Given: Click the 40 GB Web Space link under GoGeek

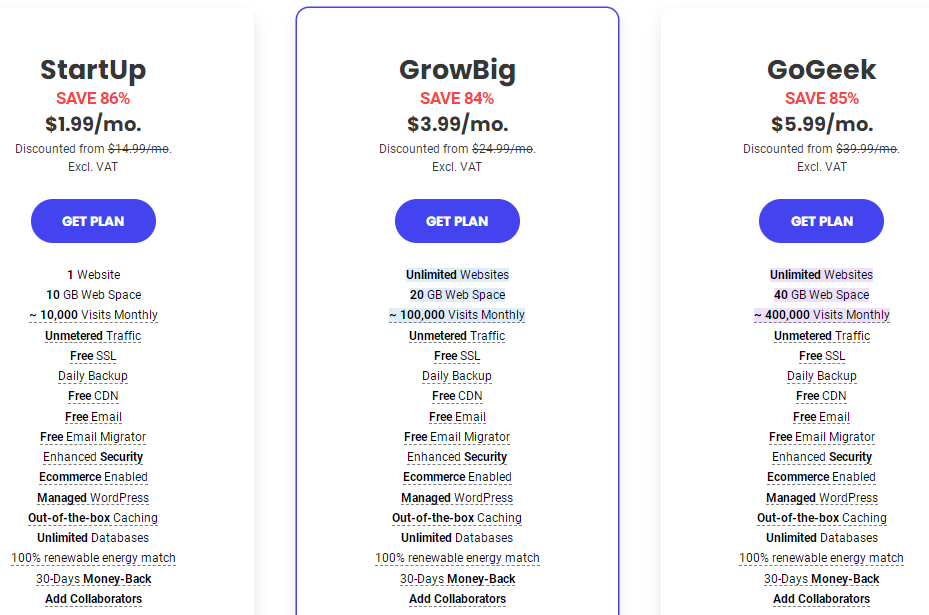Looking at the screenshot, I should coord(821,294).
